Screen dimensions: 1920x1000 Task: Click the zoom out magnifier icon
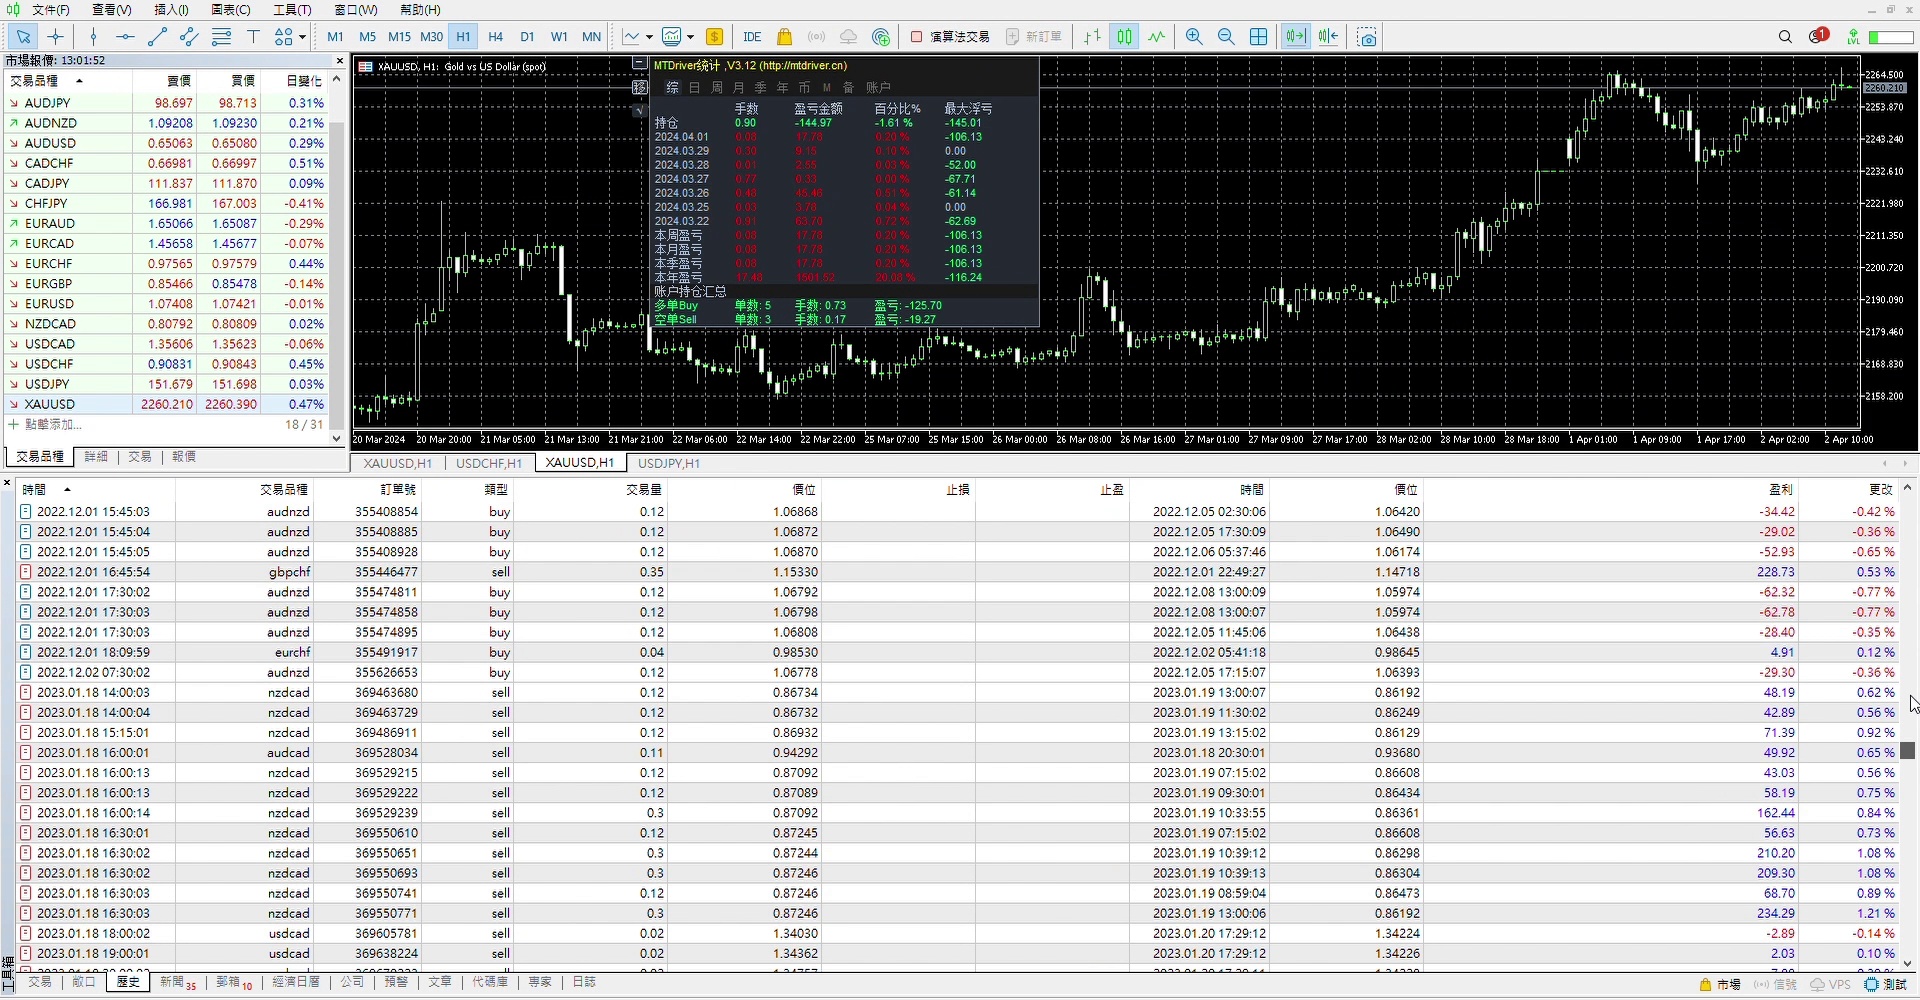[x=1226, y=37]
